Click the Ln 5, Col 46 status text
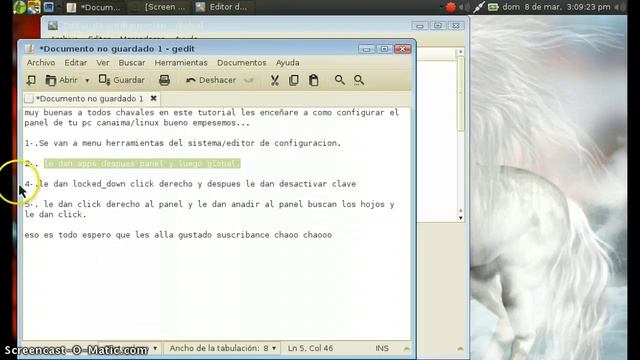The width and height of the screenshot is (640, 360). point(310,348)
